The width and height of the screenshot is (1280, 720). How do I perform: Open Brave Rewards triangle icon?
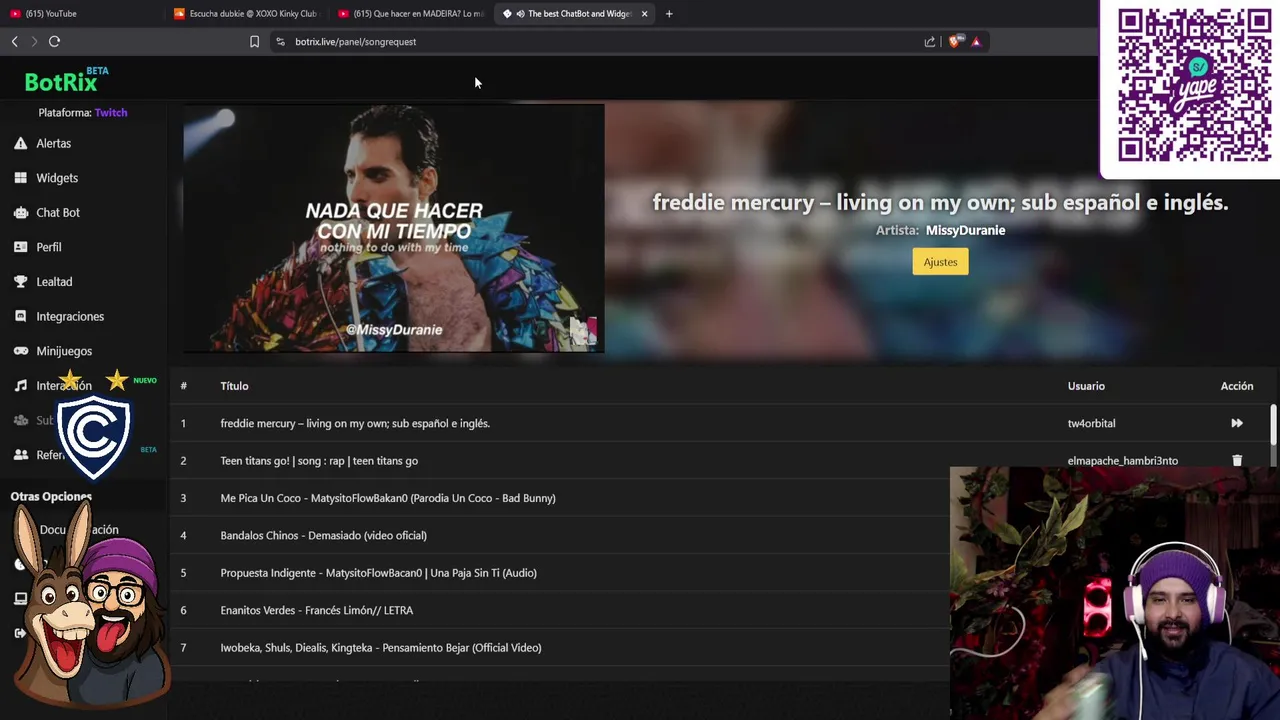[x=976, y=42]
